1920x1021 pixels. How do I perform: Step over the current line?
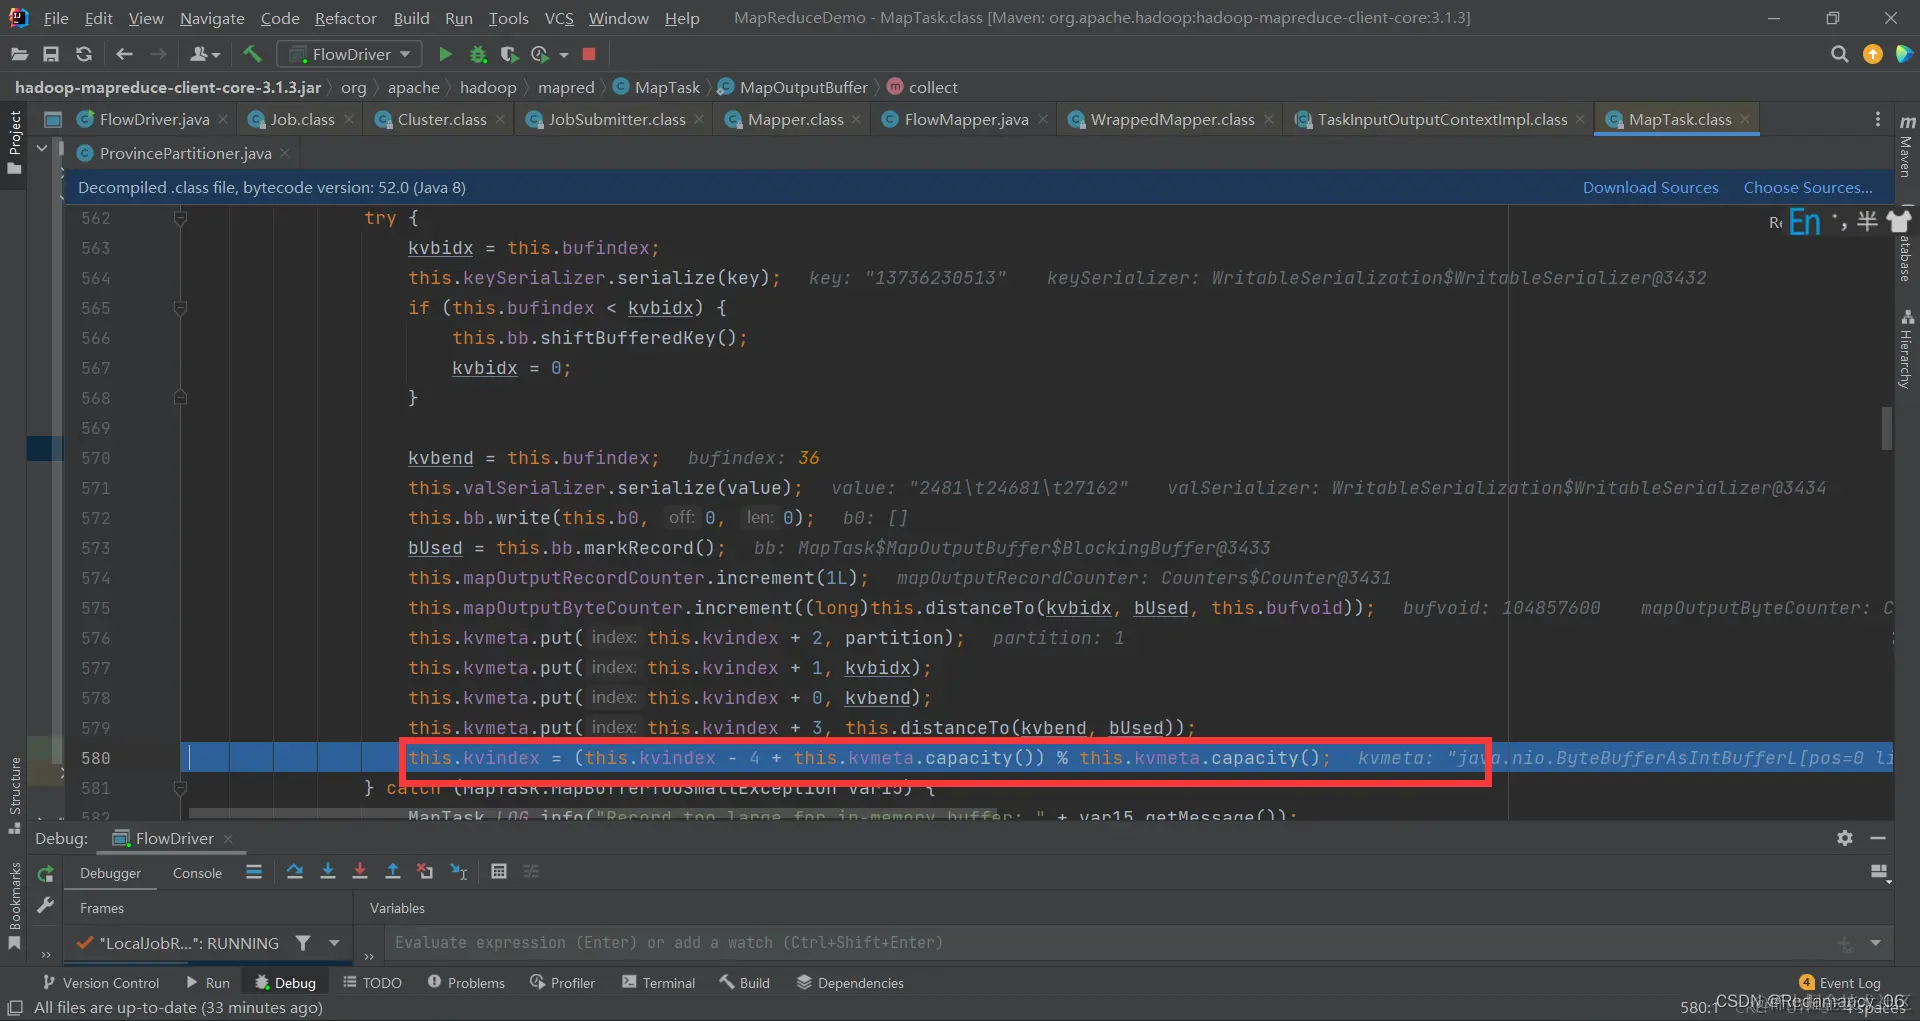click(295, 872)
